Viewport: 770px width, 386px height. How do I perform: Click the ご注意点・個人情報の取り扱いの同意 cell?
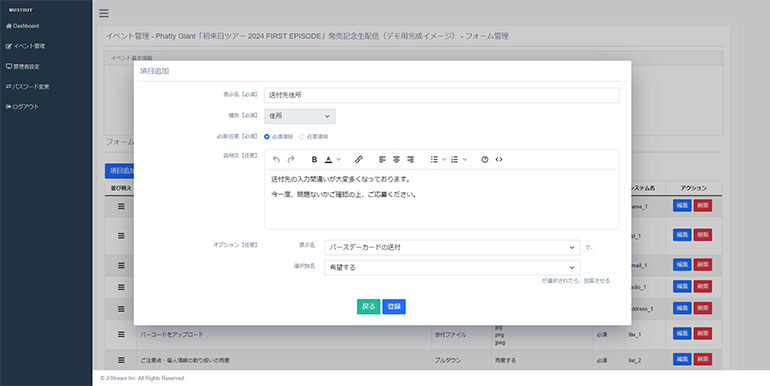[x=284, y=360]
